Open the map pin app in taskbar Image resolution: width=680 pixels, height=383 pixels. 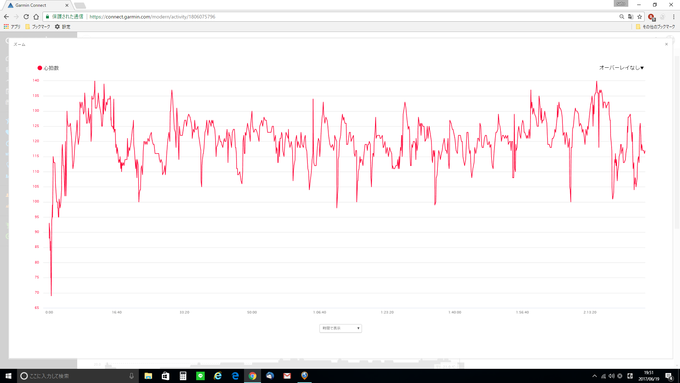pos(304,376)
